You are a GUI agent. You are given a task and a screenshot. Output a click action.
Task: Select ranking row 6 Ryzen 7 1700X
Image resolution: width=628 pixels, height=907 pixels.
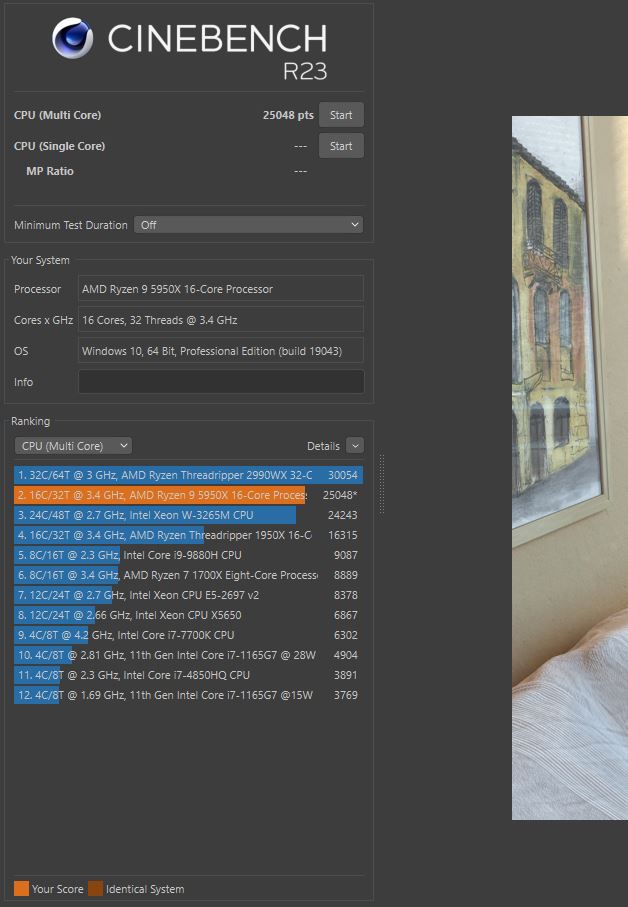coord(189,575)
